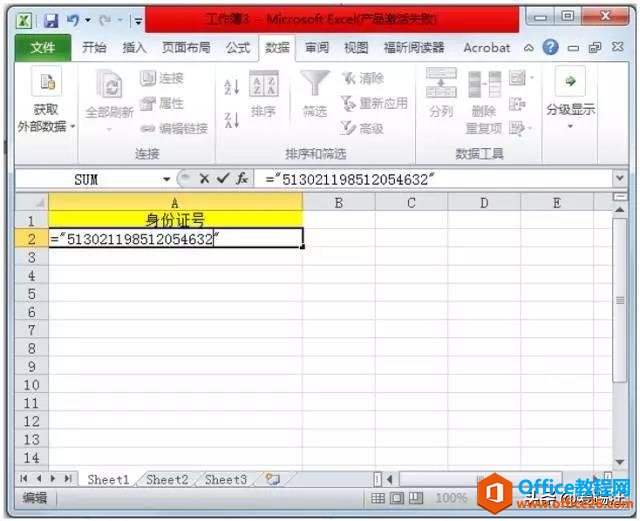The width and height of the screenshot is (640, 521).
Task: Go to first sheet with navigation arrow
Action: tap(23, 478)
